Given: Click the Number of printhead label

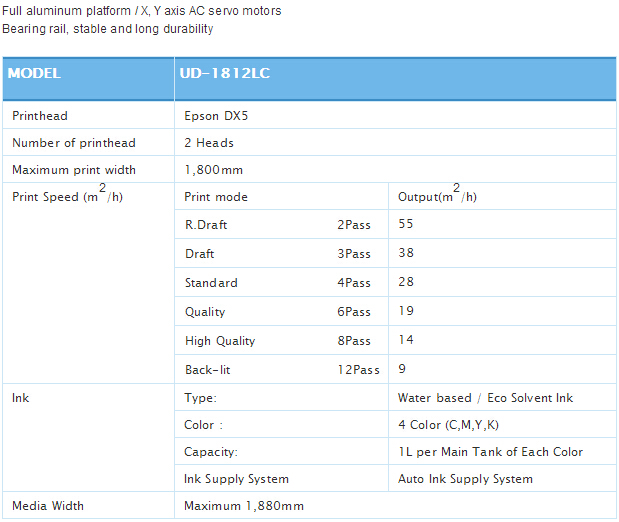Looking at the screenshot, I should (74, 143).
